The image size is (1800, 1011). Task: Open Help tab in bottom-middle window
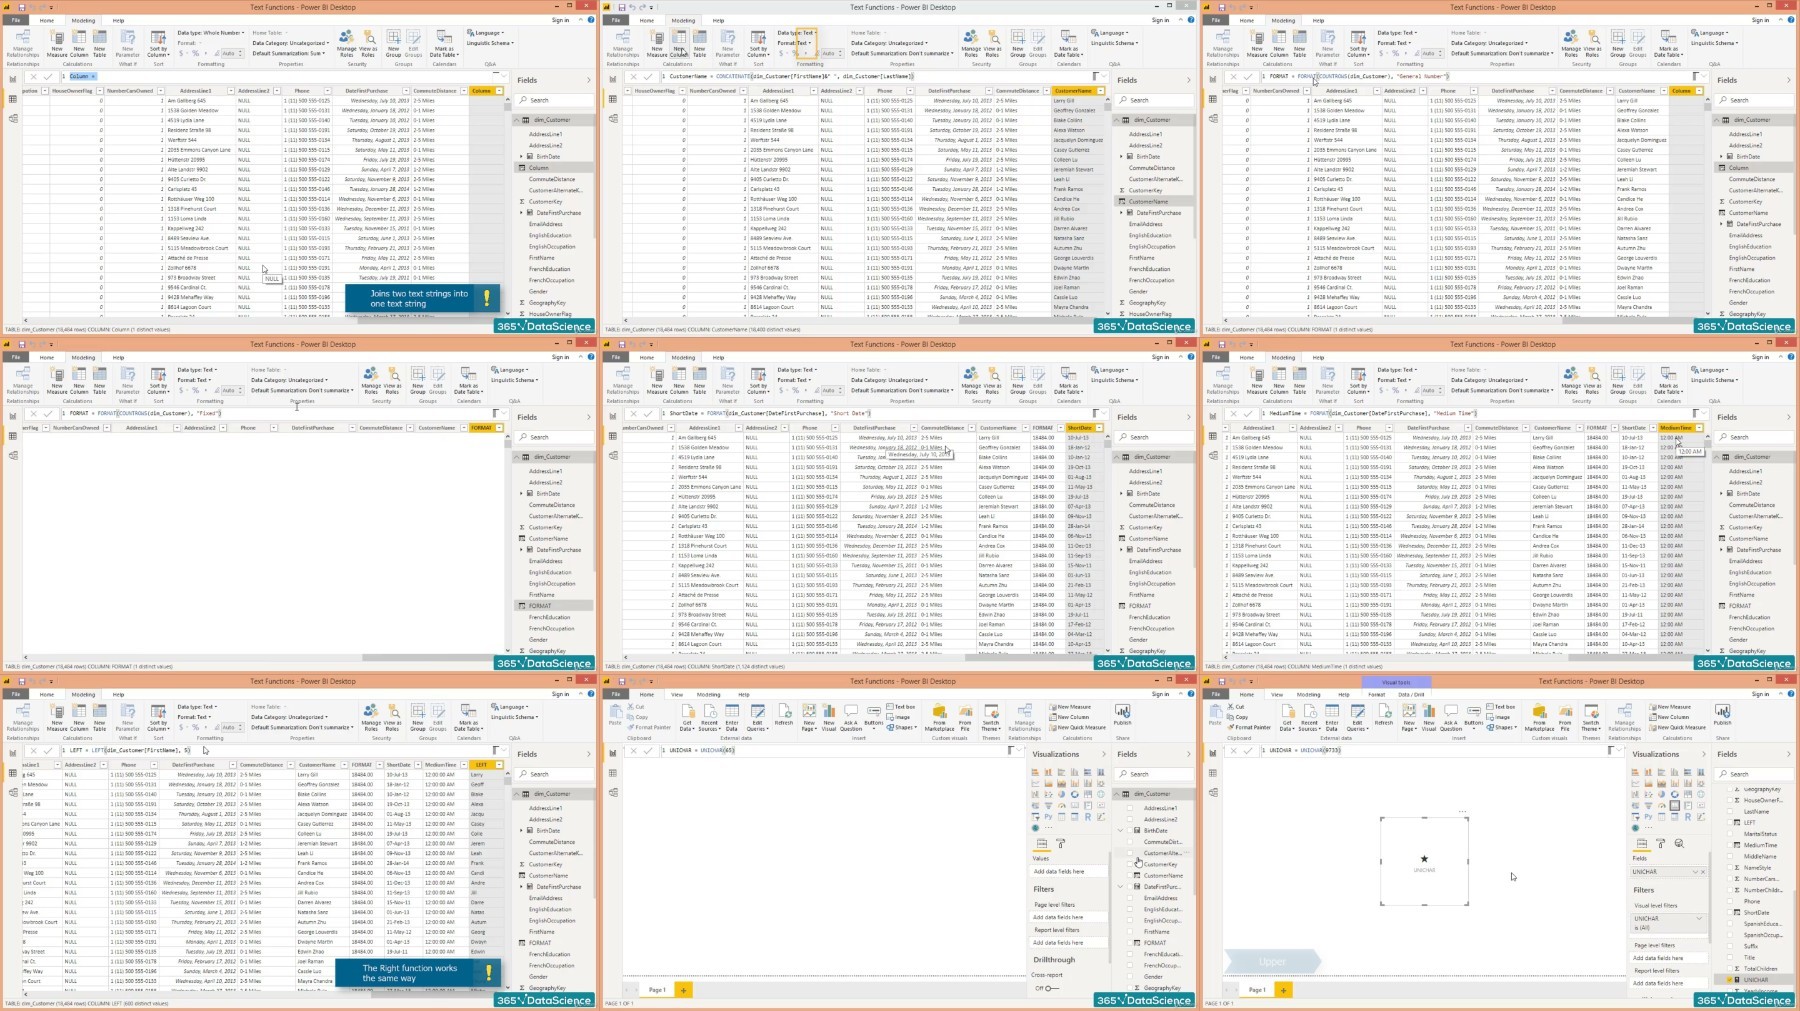(x=744, y=694)
